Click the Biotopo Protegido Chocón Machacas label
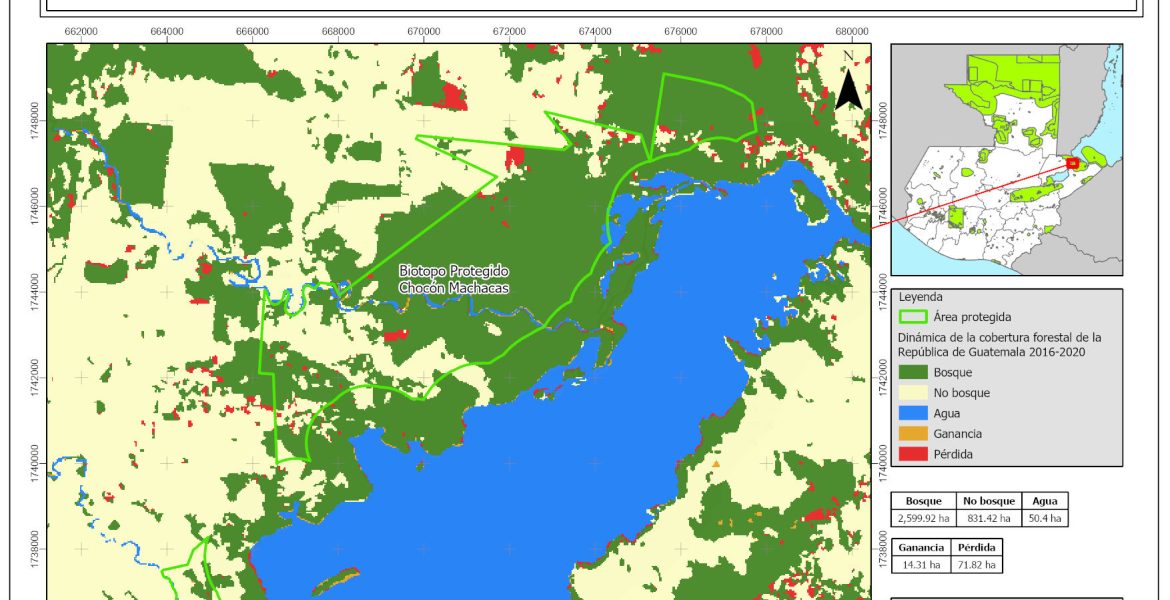Image resolution: width=1170 pixels, height=600 pixels. [454, 279]
